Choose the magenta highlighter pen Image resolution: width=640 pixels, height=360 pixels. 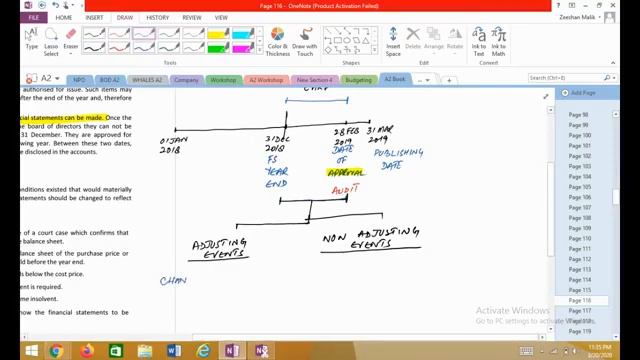(243, 48)
